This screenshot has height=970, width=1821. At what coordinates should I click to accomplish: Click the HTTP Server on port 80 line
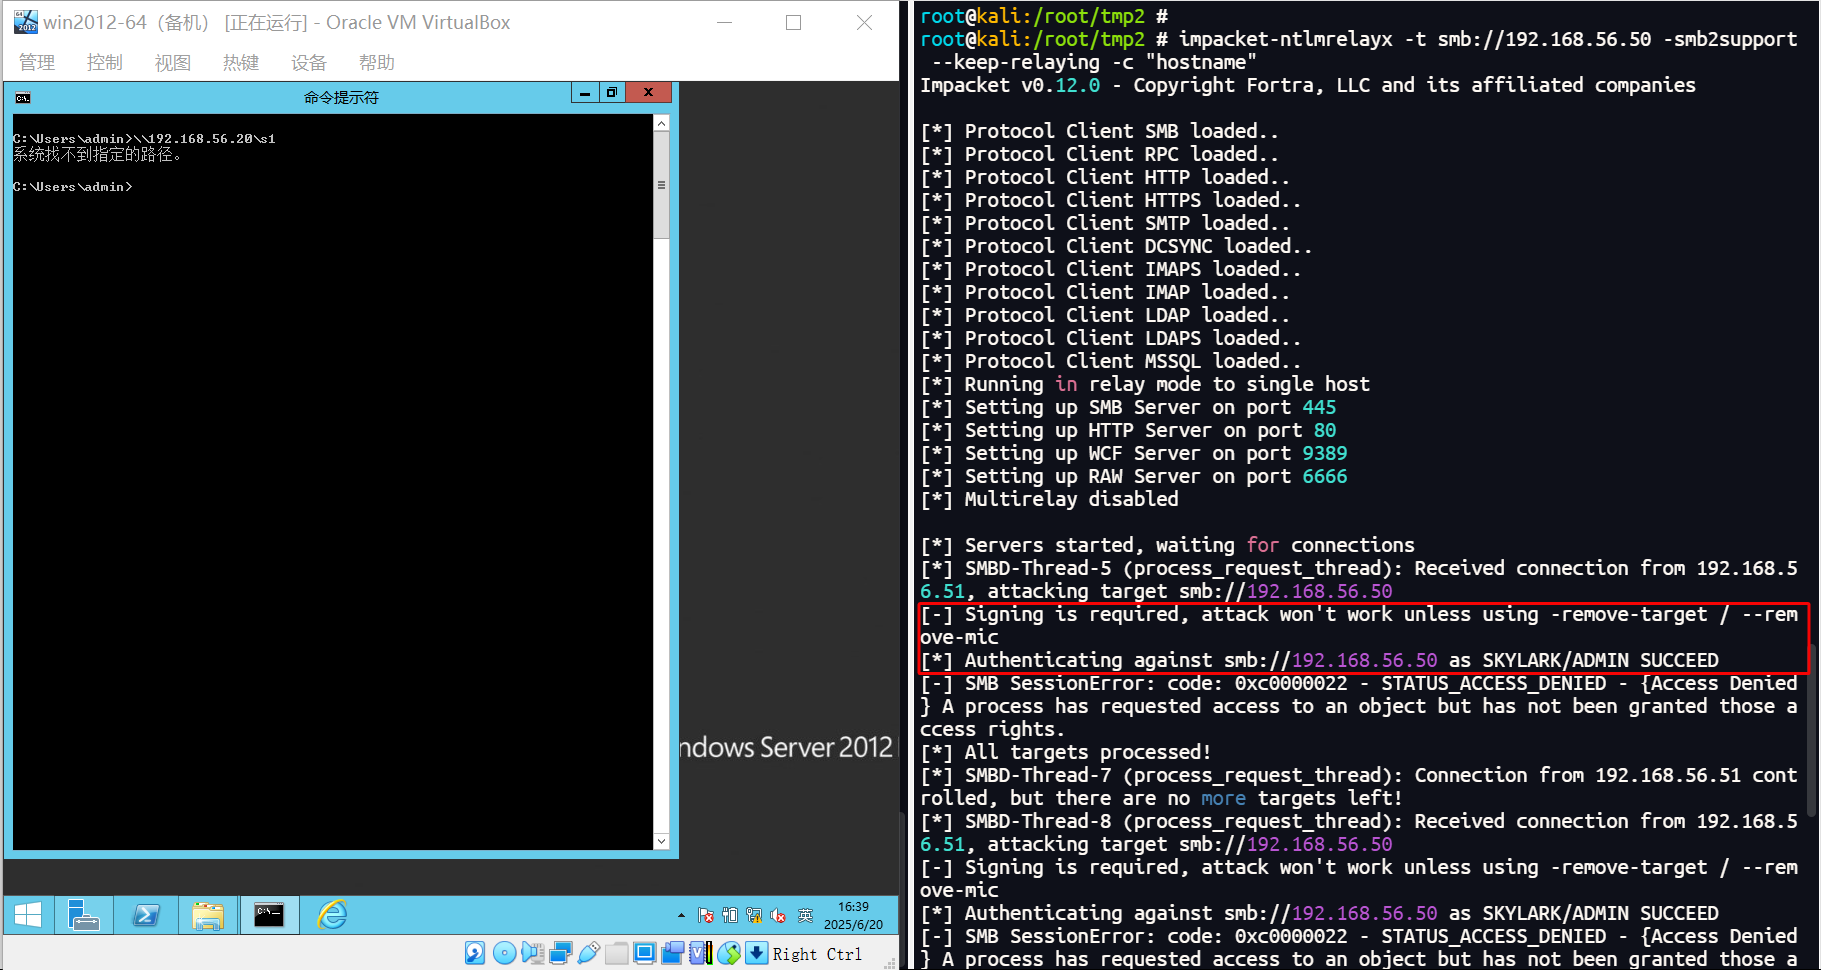pos(1128,430)
